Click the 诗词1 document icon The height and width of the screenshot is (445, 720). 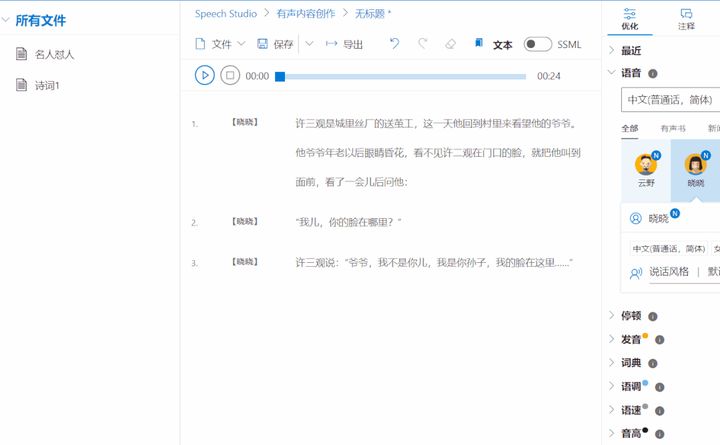(x=21, y=84)
